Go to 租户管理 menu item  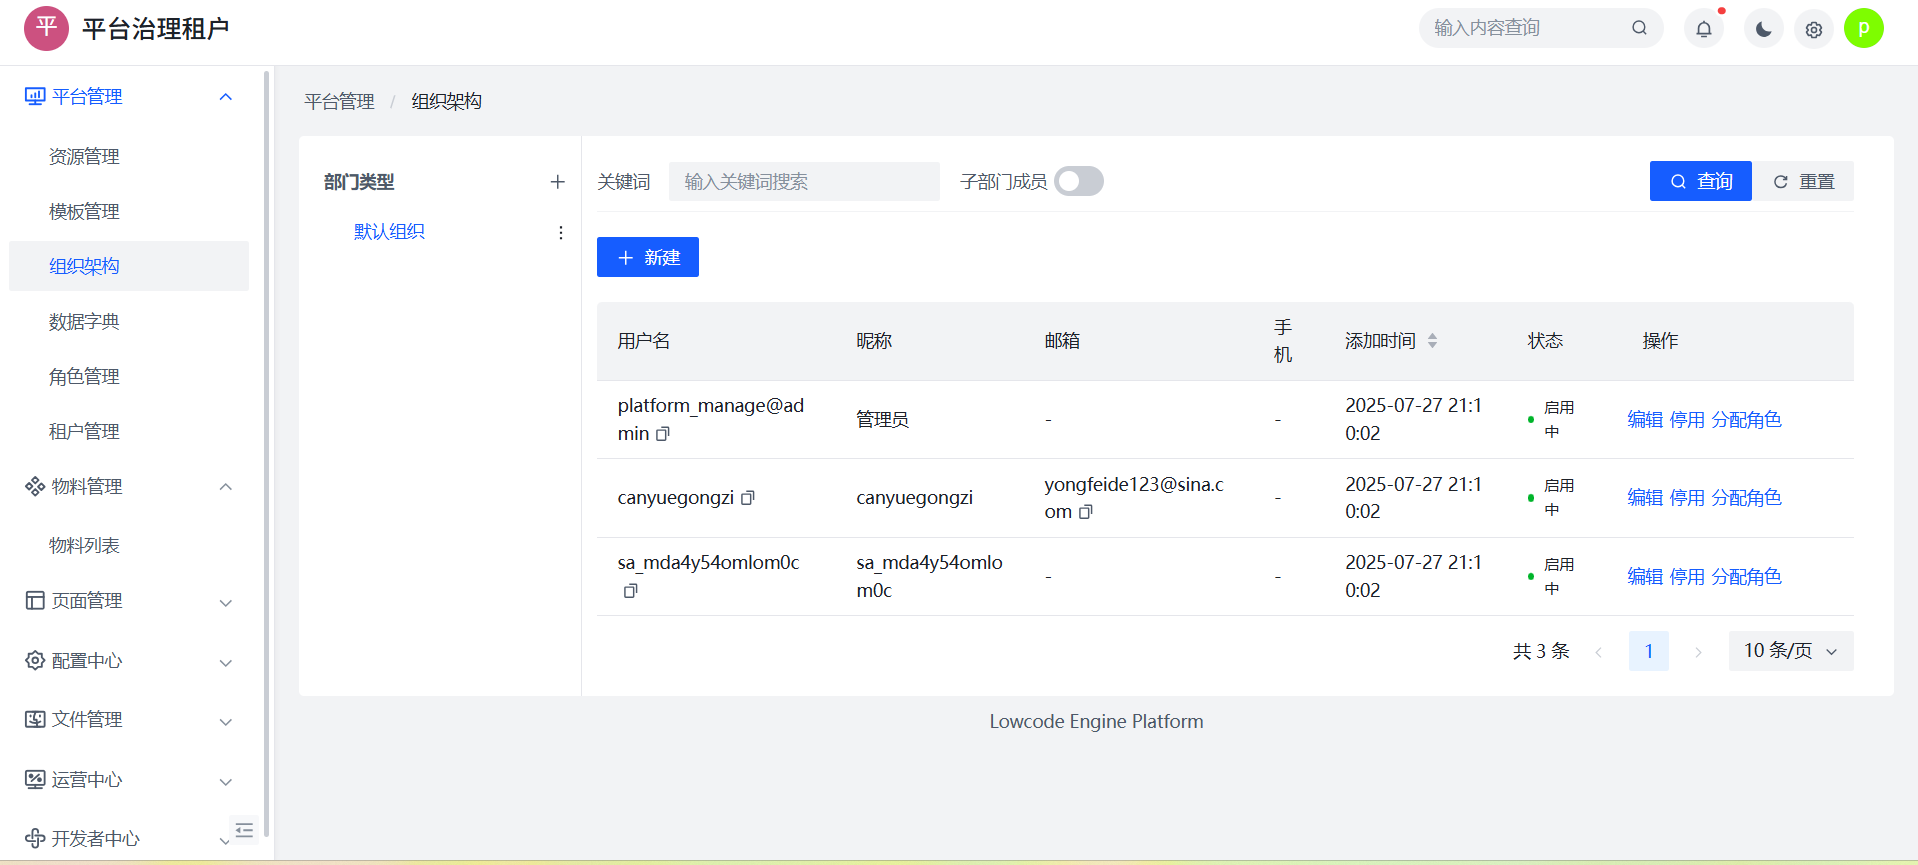(84, 432)
